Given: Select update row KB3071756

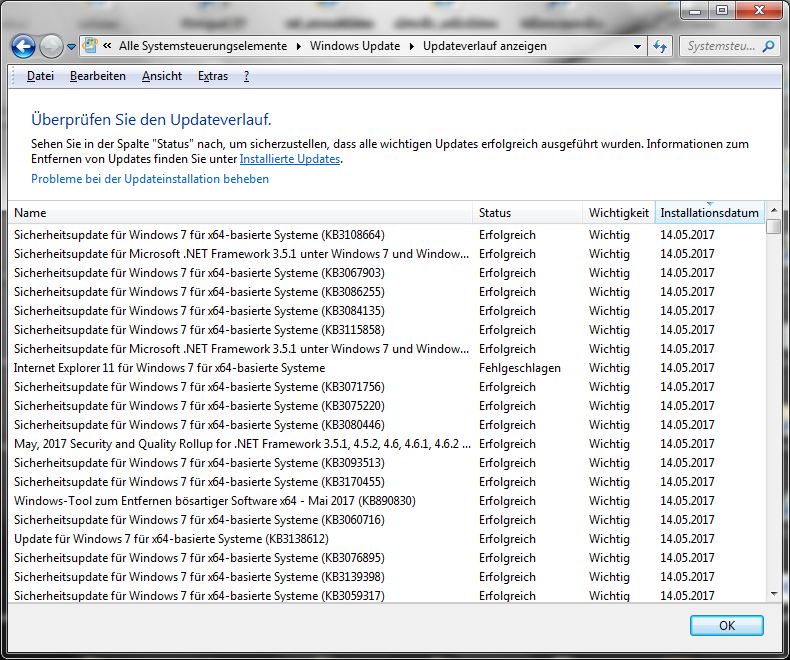Looking at the screenshot, I should (387, 387).
